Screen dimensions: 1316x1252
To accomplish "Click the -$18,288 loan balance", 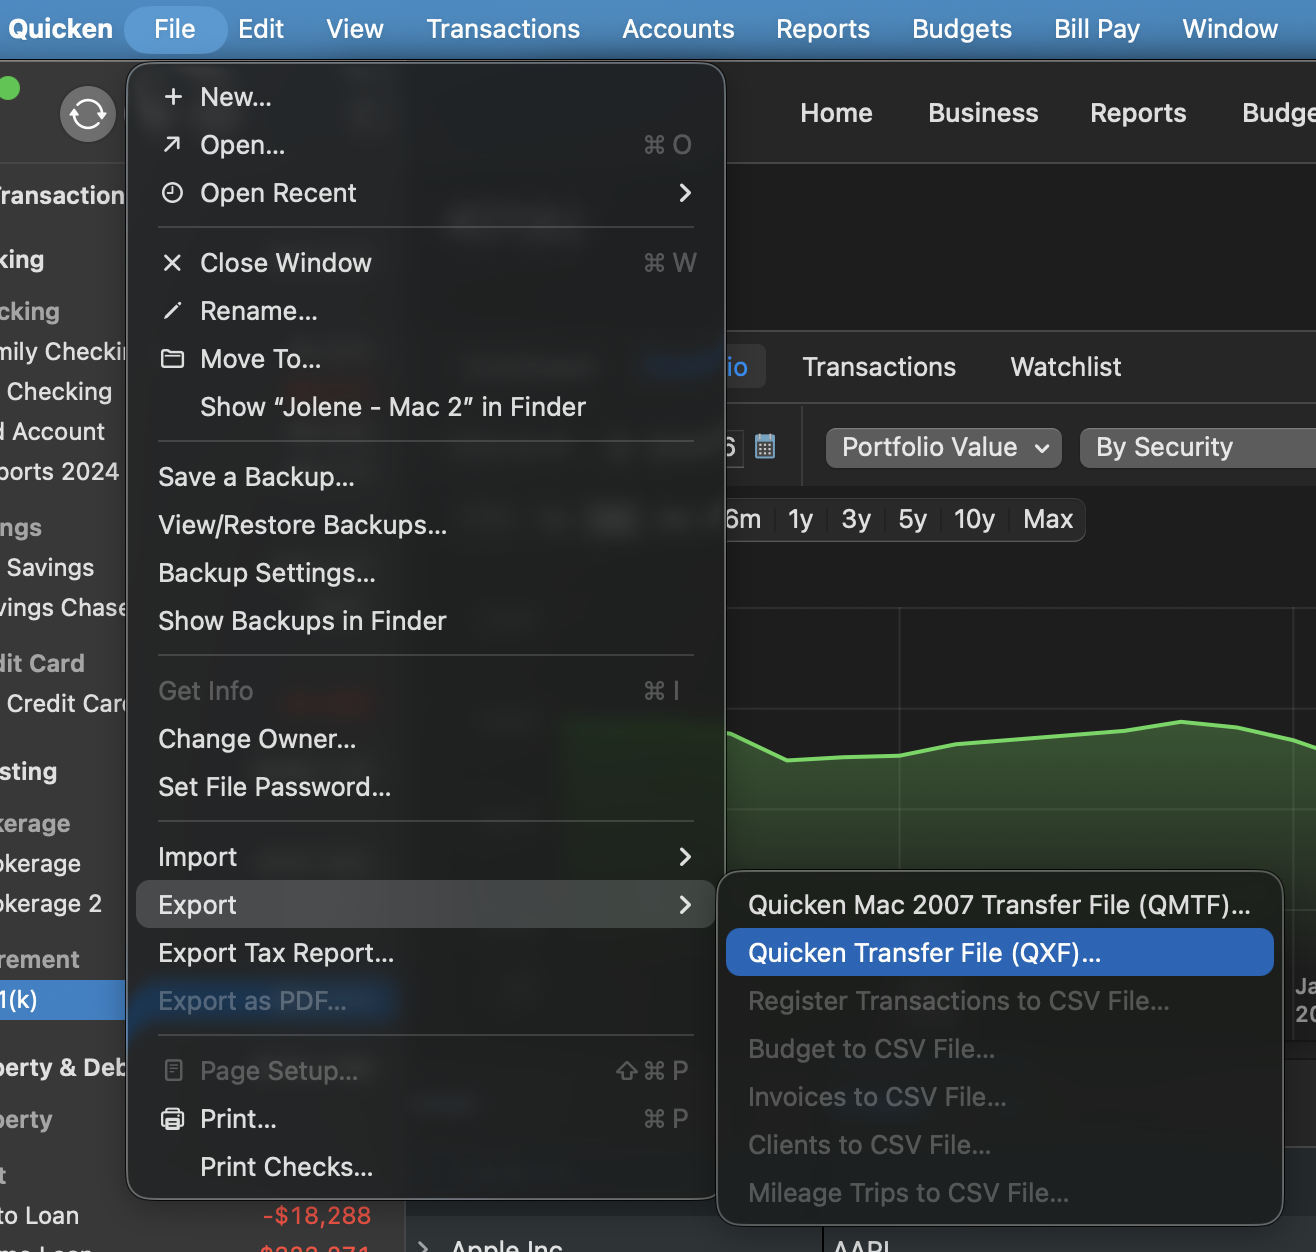I will (316, 1216).
